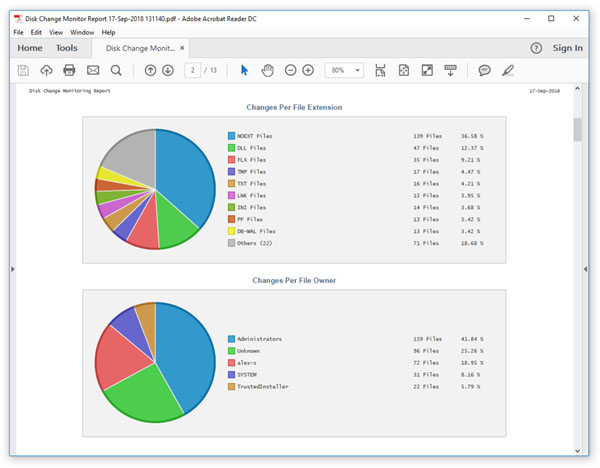Click the cloud upload icon
Image resolution: width=600 pixels, height=468 pixels.
pyautogui.click(x=46, y=70)
